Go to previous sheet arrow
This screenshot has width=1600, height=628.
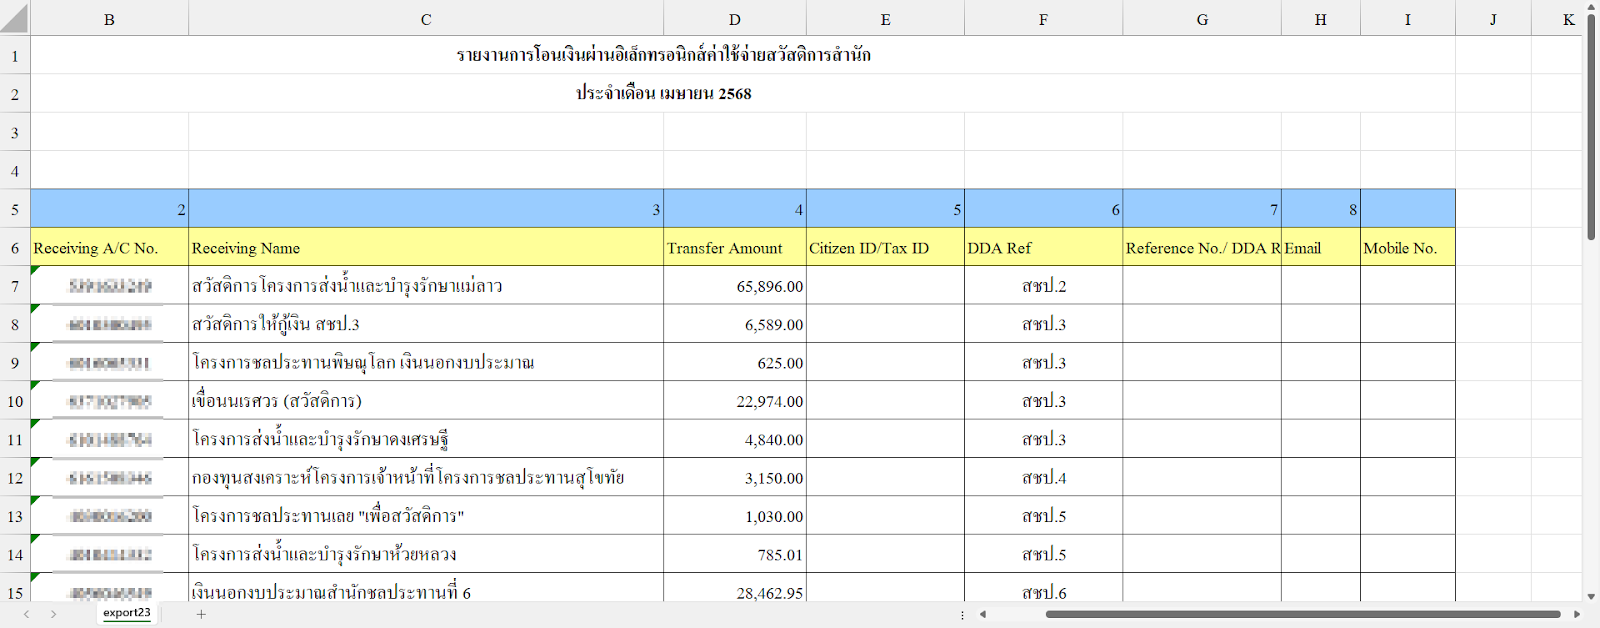point(26,614)
